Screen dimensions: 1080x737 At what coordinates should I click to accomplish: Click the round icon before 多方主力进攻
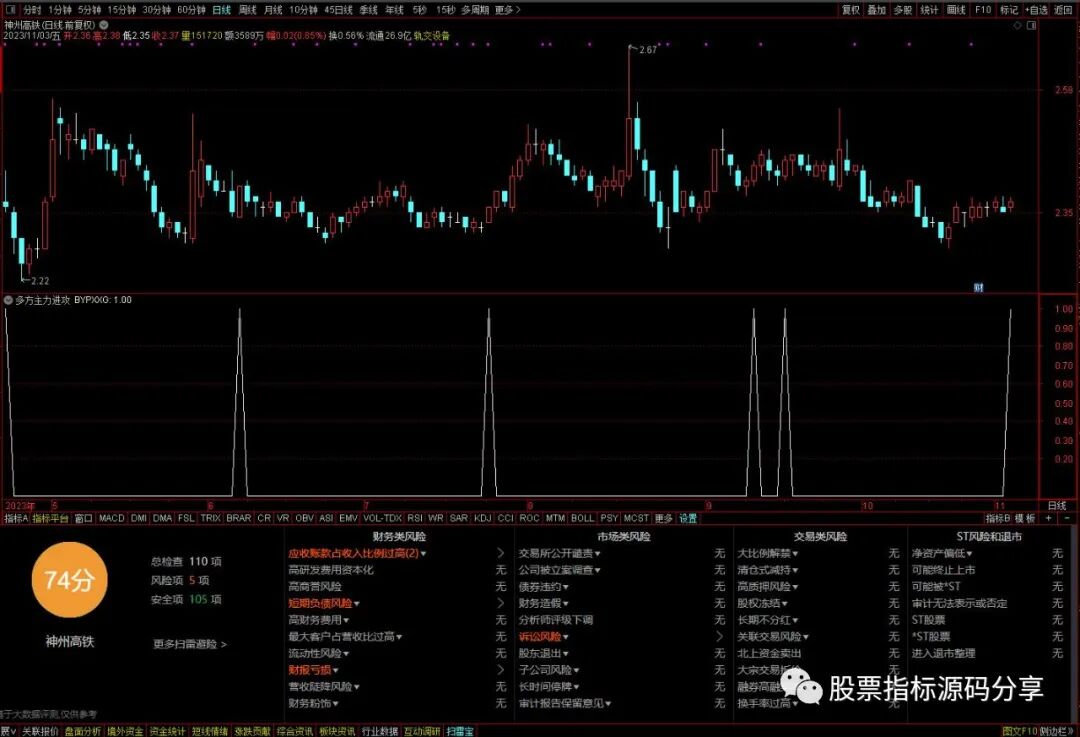pyautogui.click(x=8, y=300)
